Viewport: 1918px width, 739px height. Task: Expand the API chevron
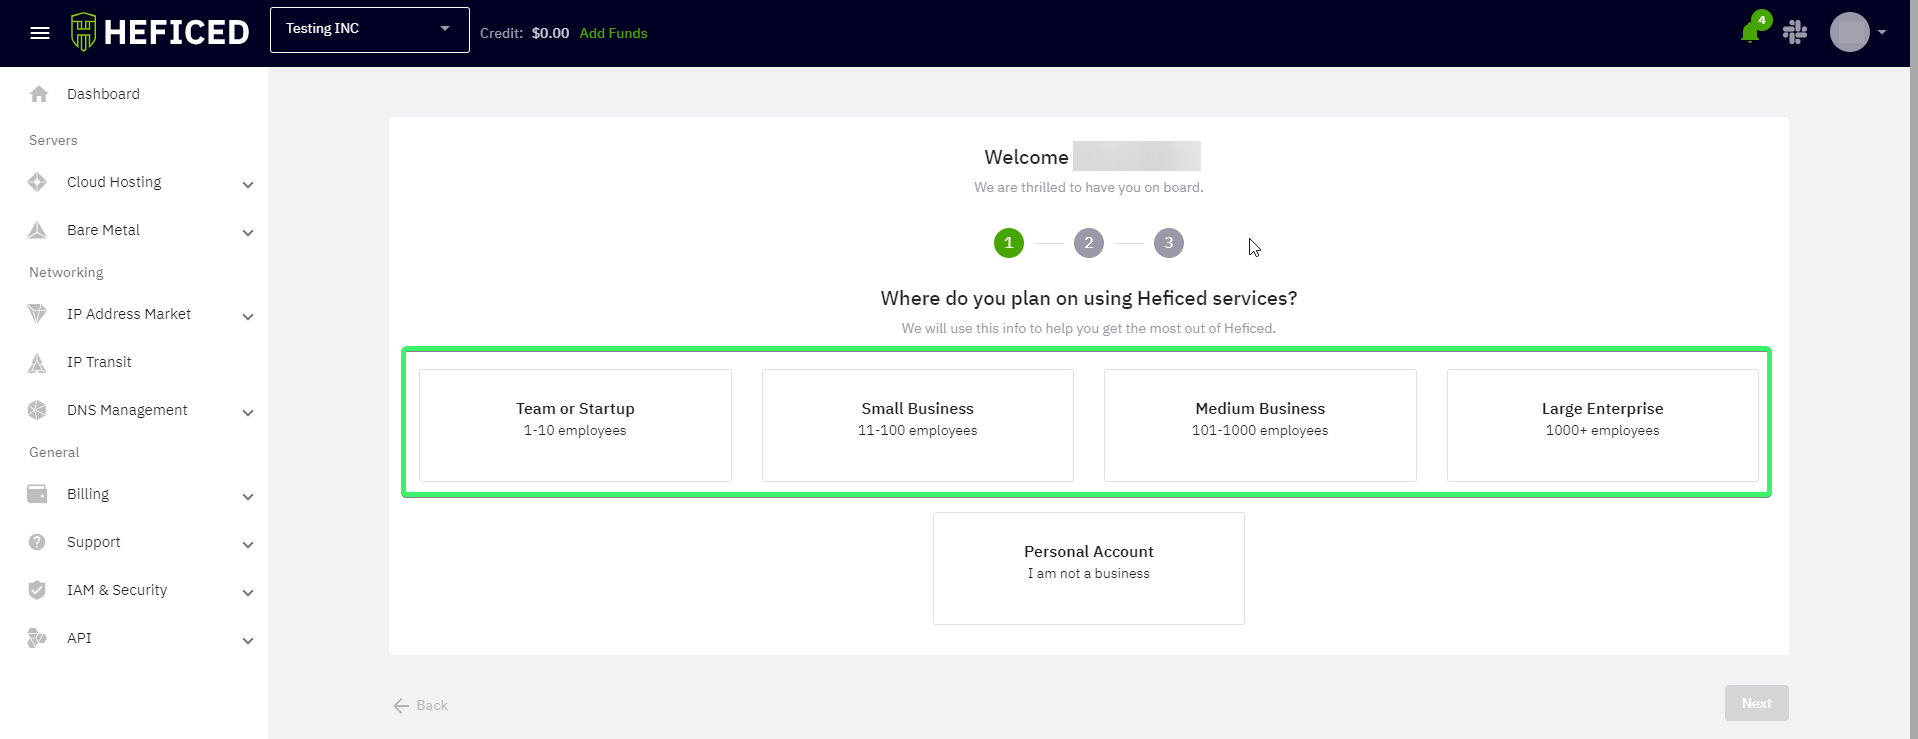click(x=248, y=641)
